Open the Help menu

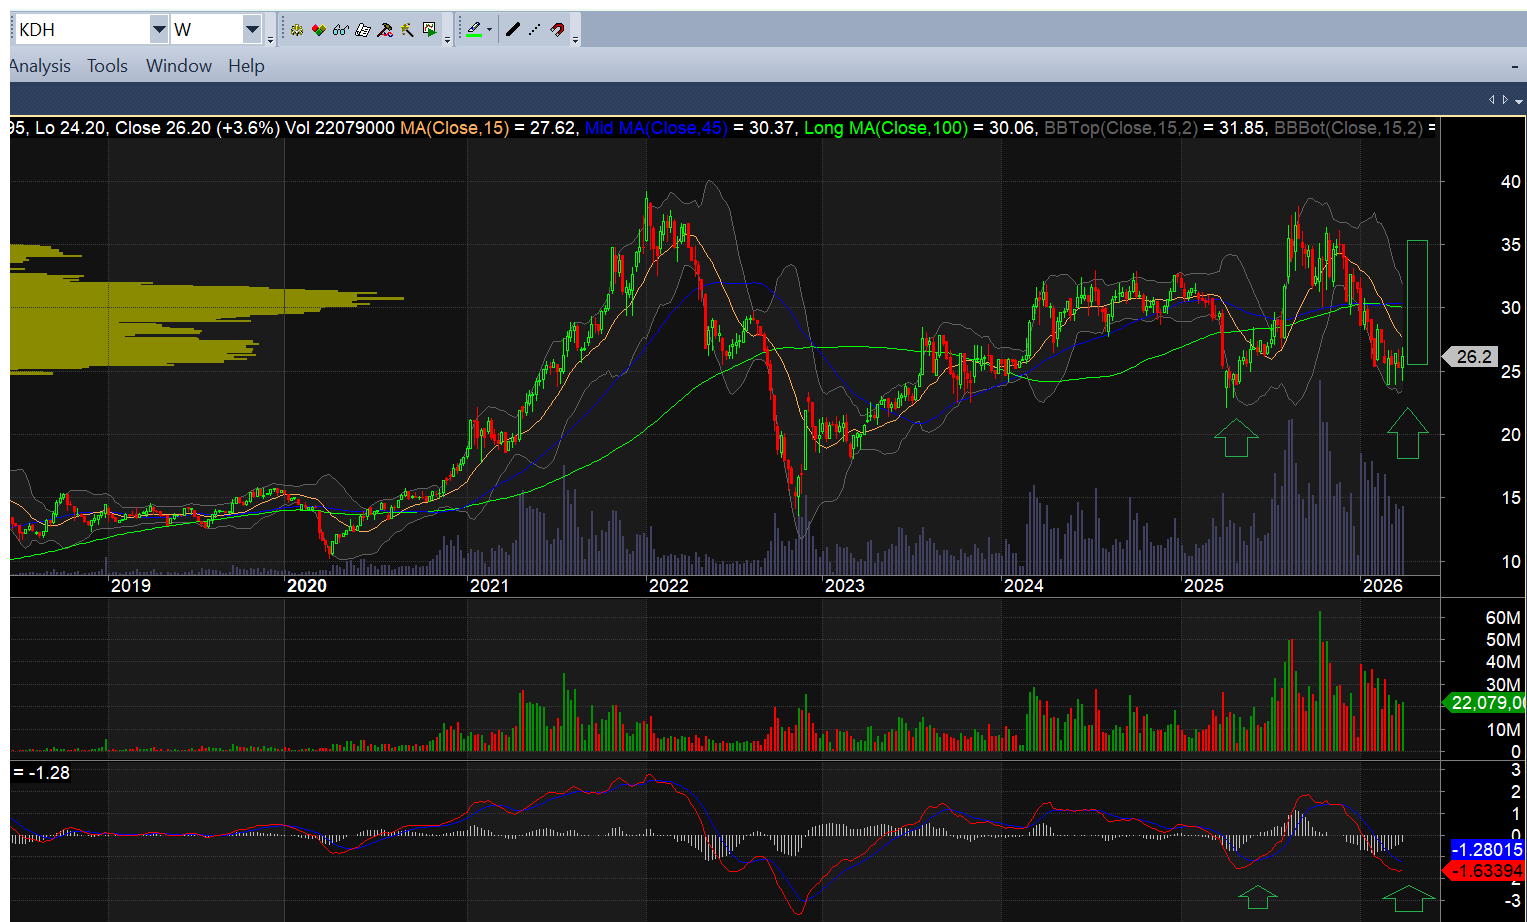point(246,66)
